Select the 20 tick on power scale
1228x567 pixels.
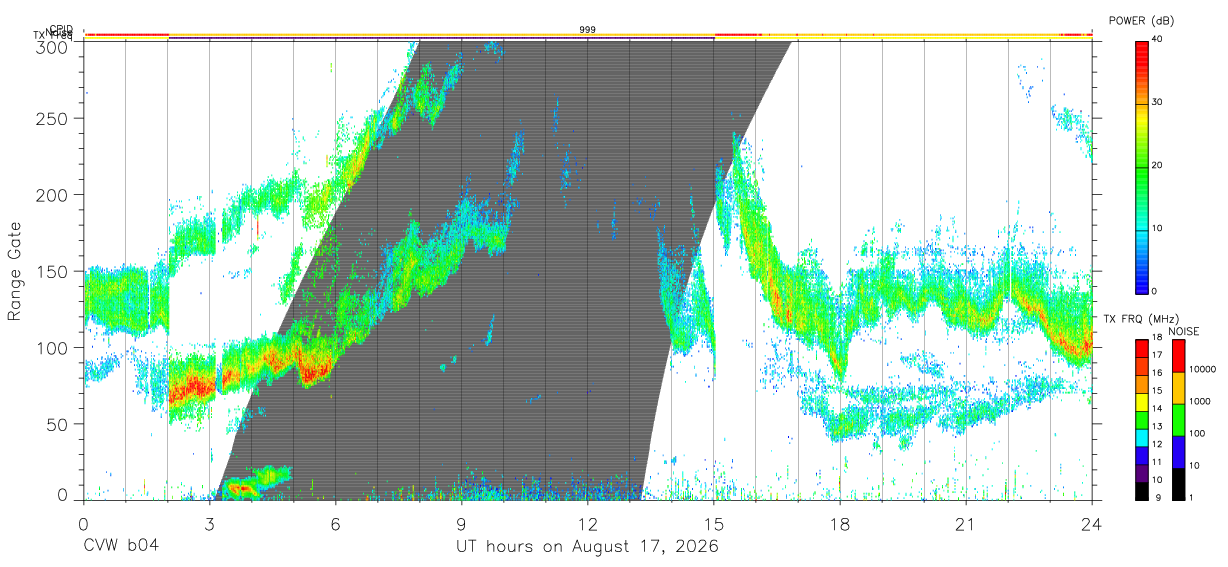tap(1158, 166)
